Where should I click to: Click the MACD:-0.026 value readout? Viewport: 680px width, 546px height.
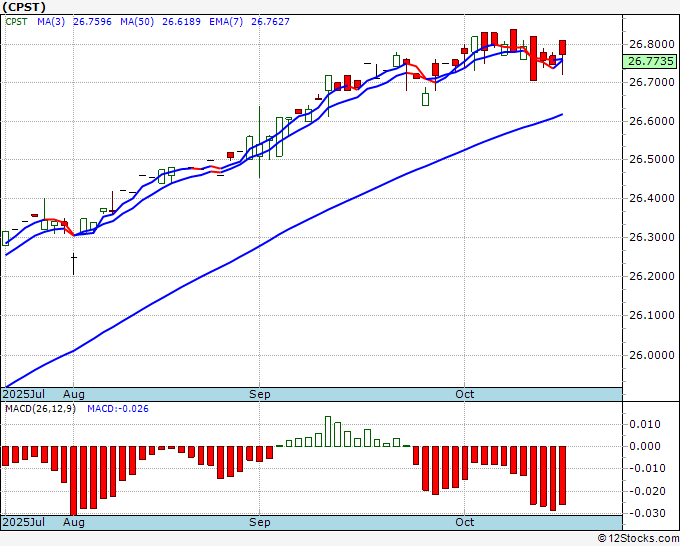[118, 409]
